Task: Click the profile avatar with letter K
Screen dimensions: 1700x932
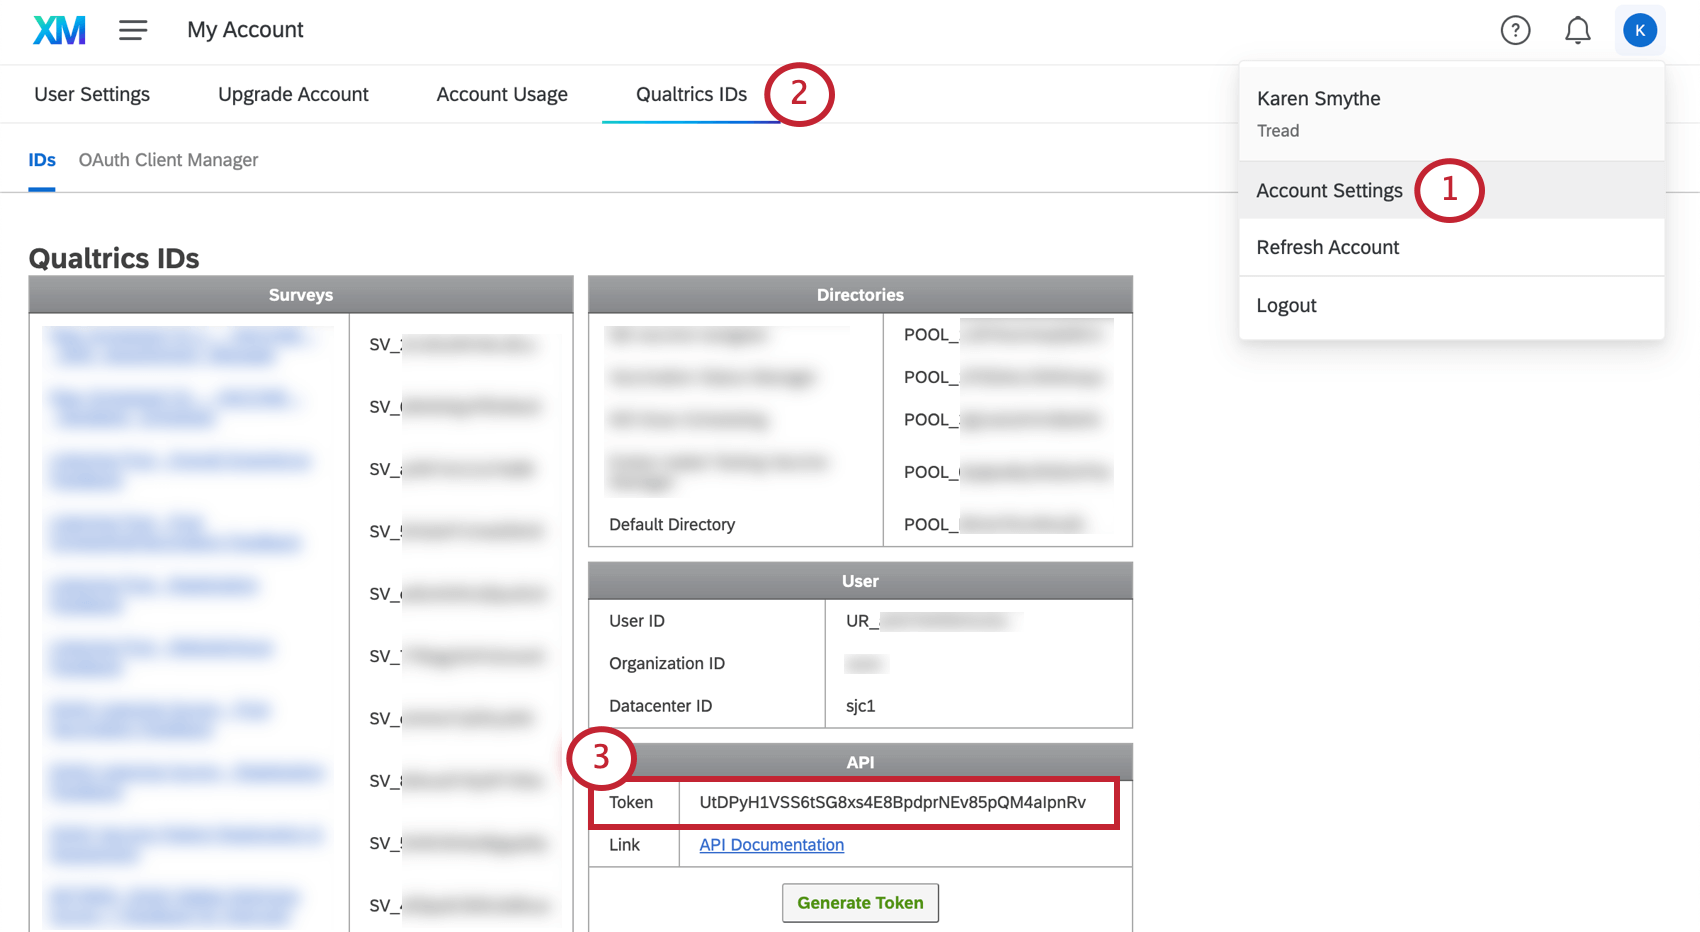Action: 1639,30
